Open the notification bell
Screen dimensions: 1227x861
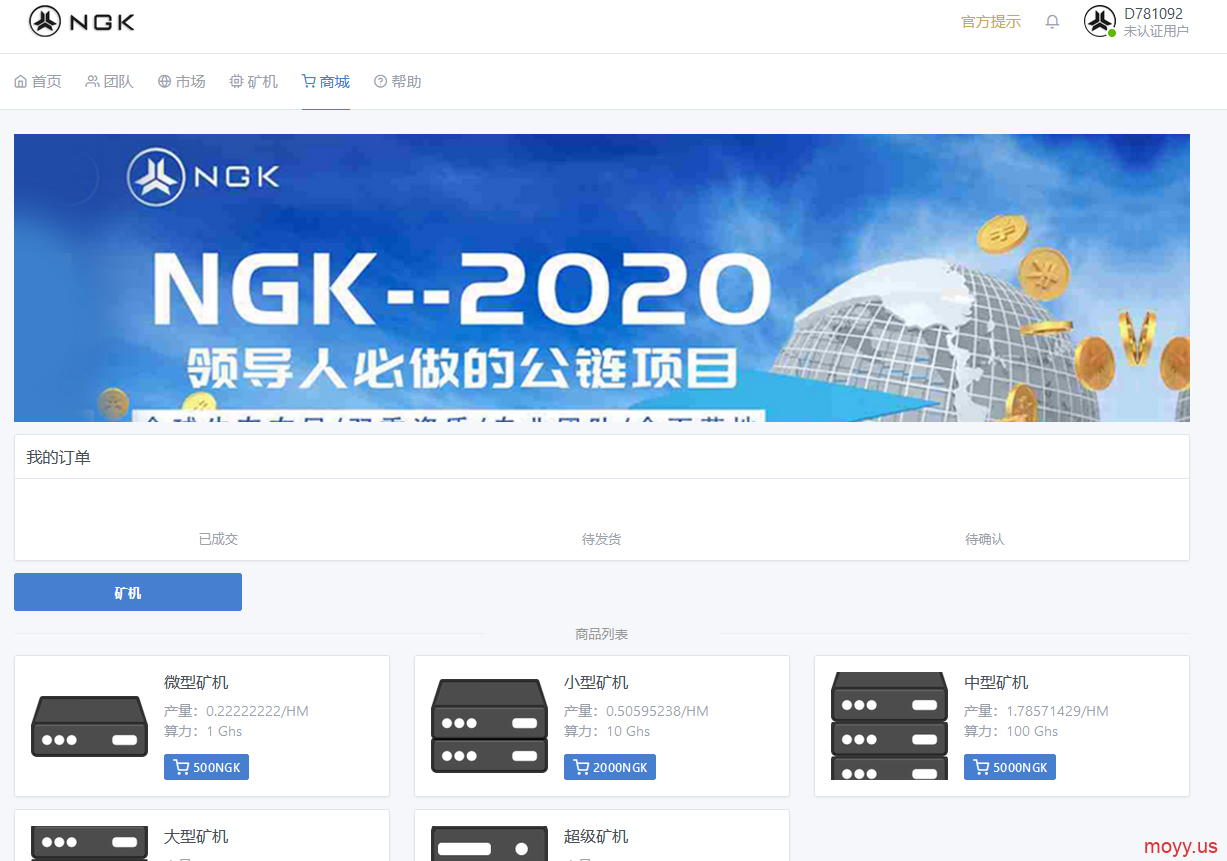point(1052,21)
